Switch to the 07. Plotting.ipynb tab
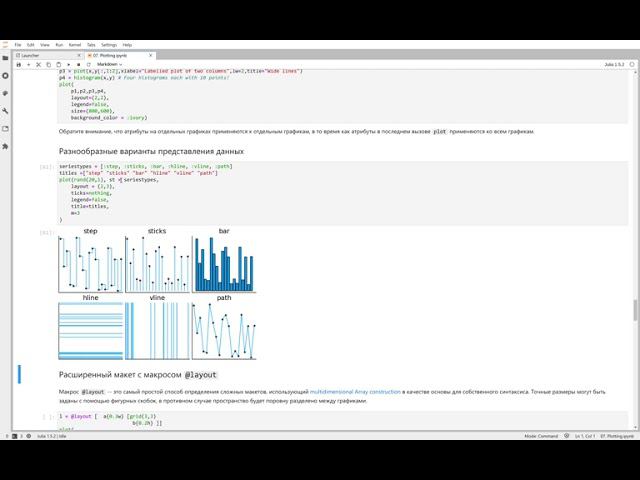Screen dimensions: 640x480 click(x=120, y=55)
